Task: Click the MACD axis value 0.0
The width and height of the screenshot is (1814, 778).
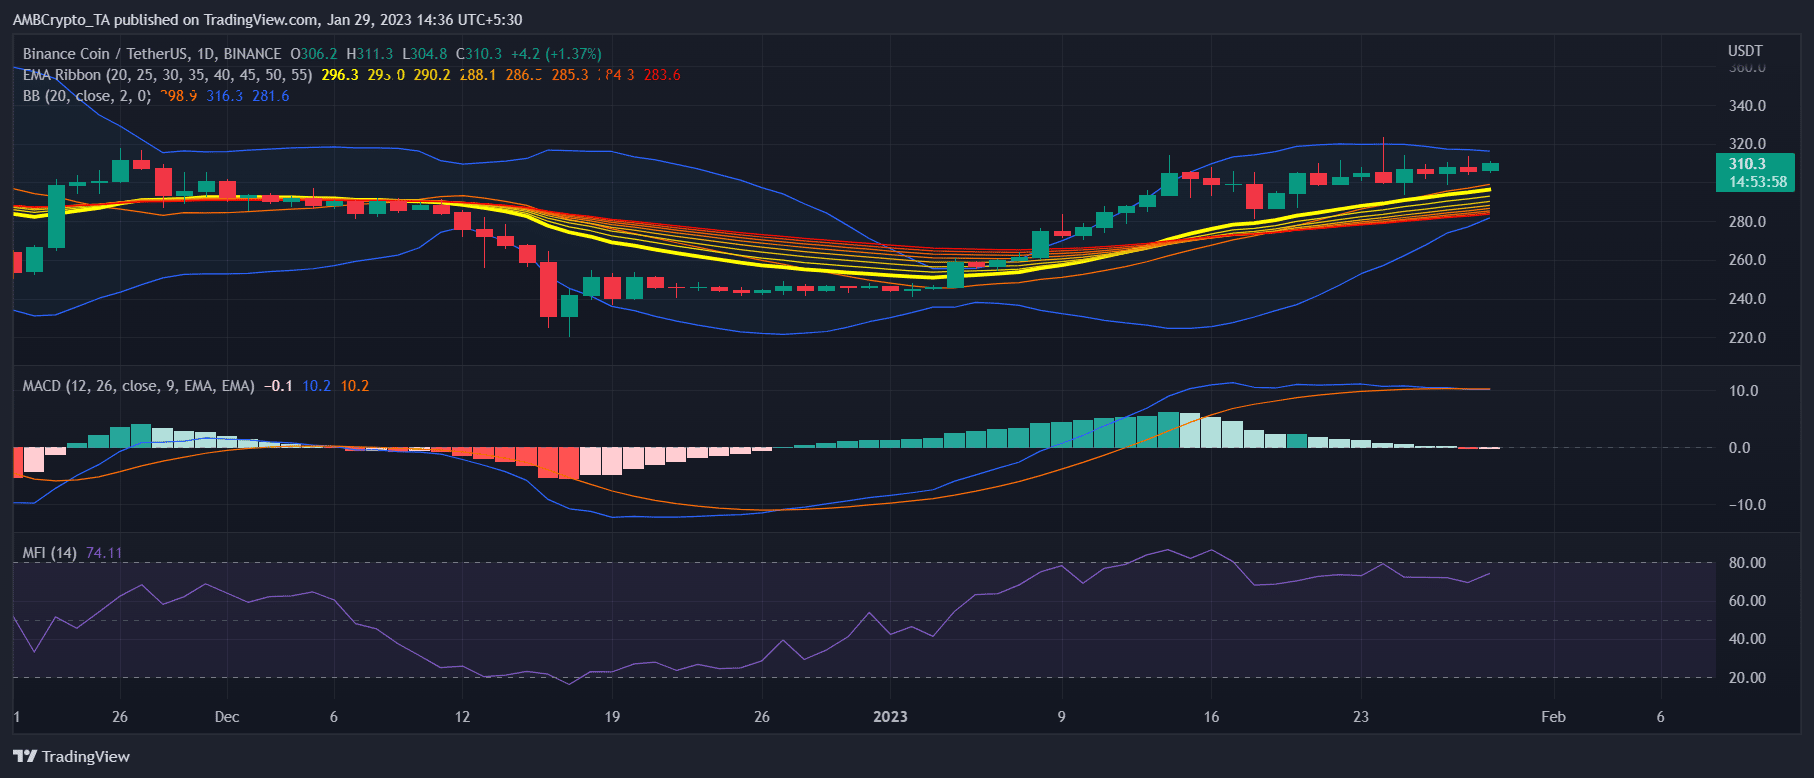Action: tap(1740, 448)
